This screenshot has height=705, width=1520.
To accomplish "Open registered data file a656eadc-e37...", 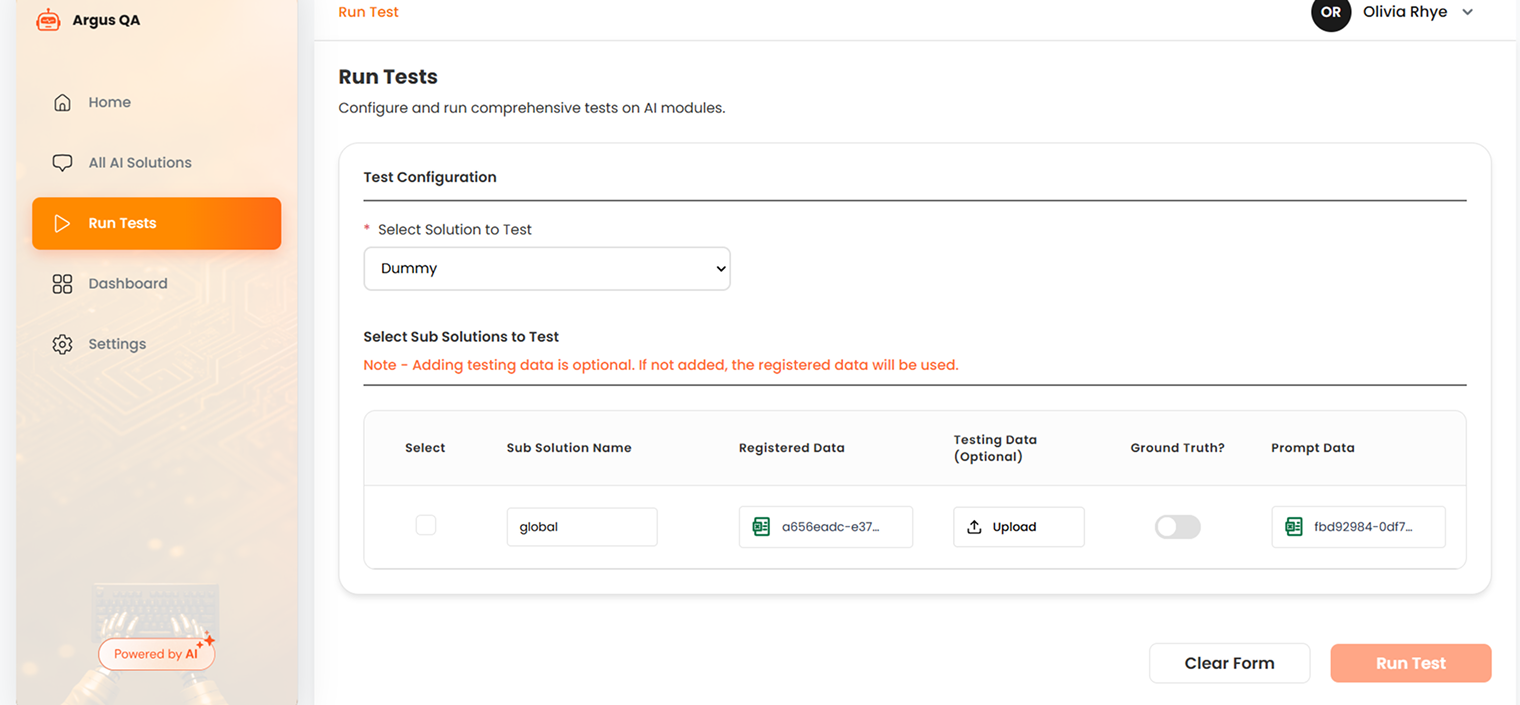I will (825, 527).
